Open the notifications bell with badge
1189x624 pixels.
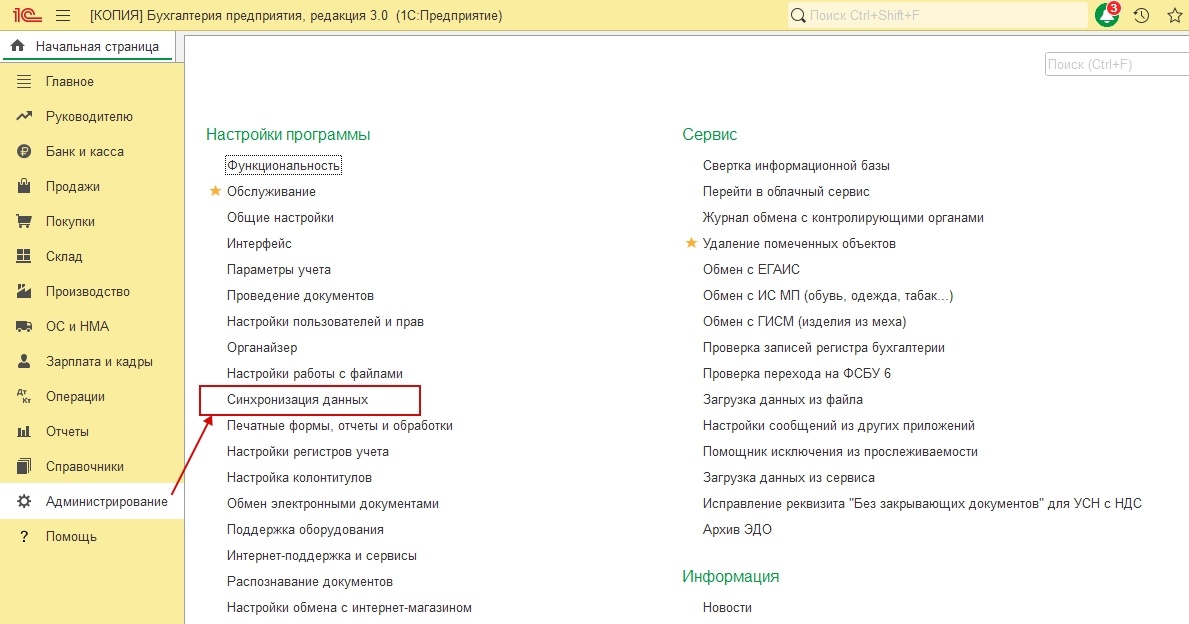click(x=1105, y=15)
